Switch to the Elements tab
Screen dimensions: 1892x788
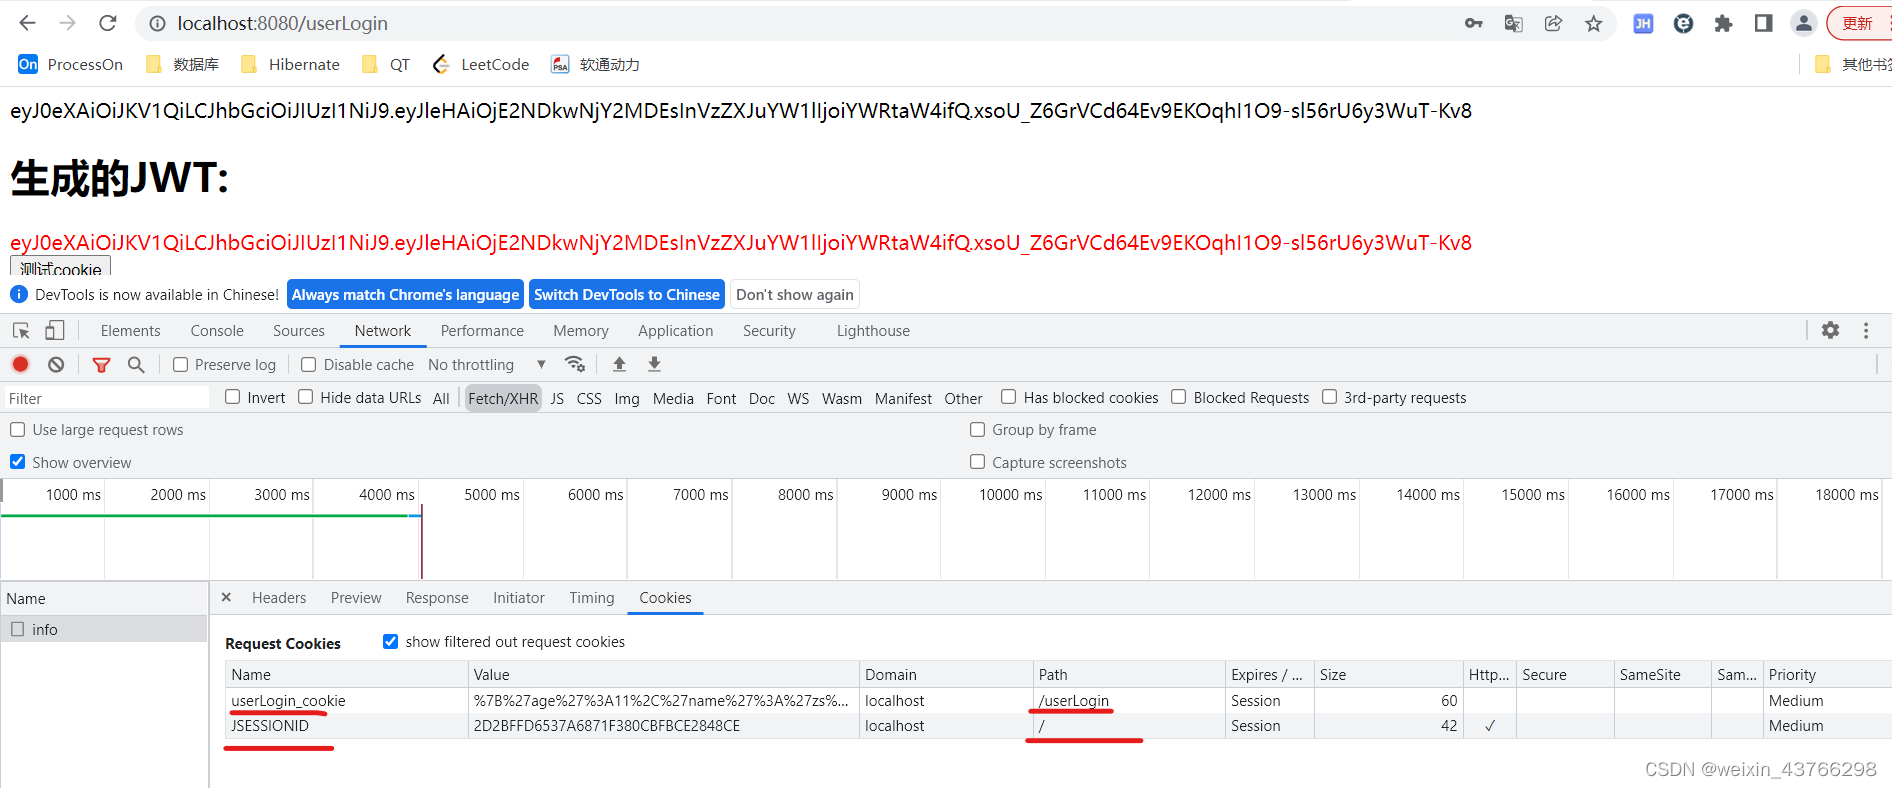tap(130, 331)
